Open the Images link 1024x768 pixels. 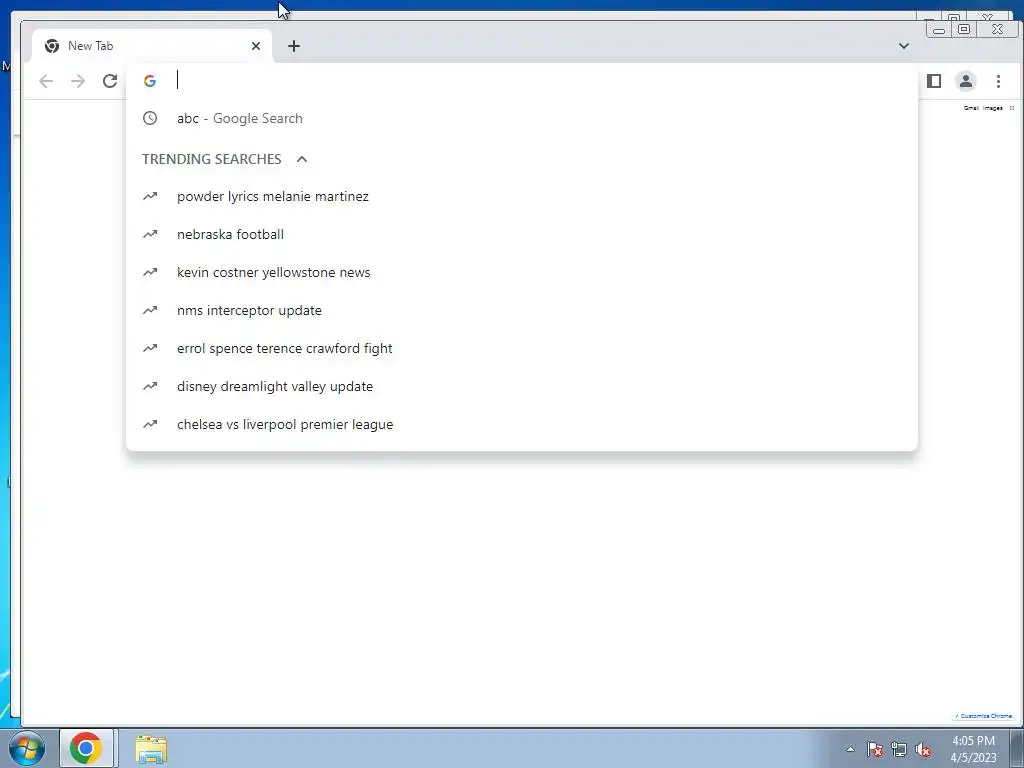(x=993, y=108)
